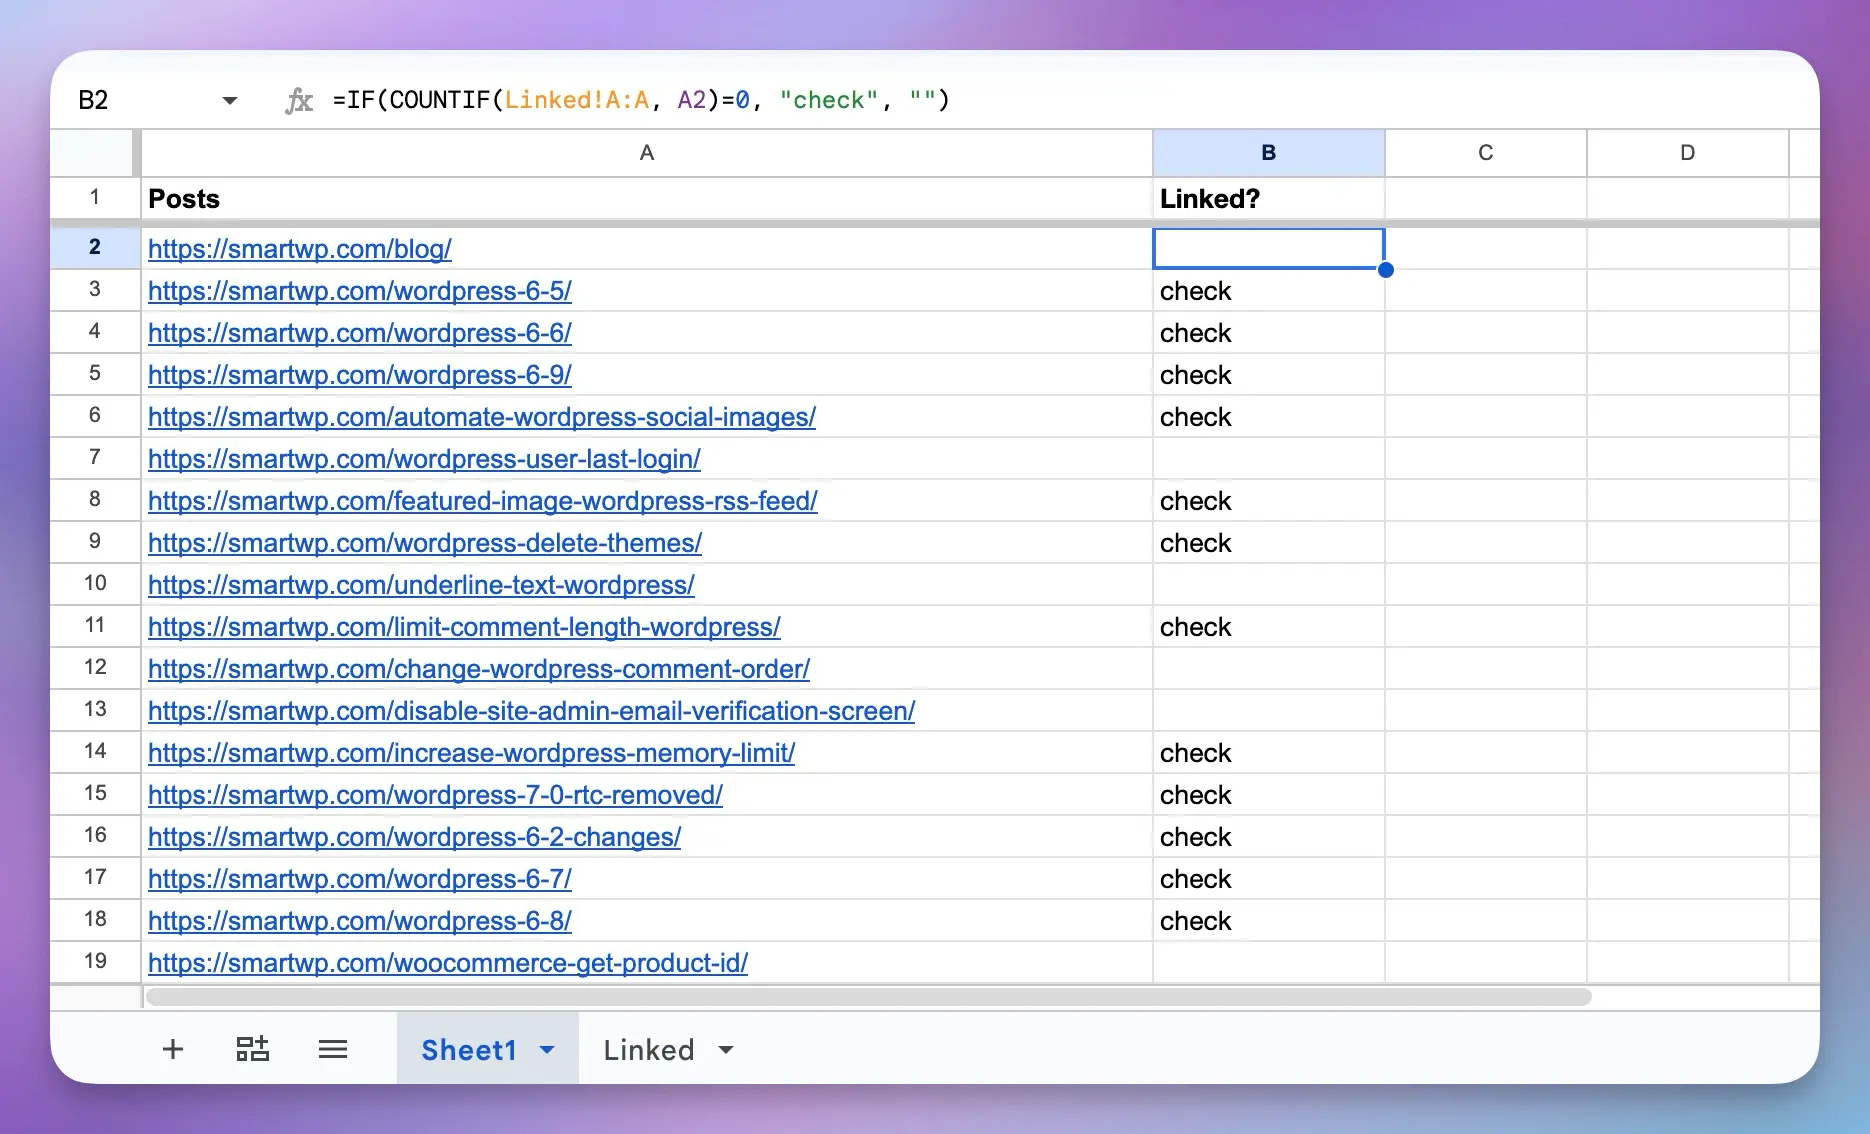1870x1134 pixels.
Task: Open the Linked tab dropdown arrow
Action: pyautogui.click(x=726, y=1050)
